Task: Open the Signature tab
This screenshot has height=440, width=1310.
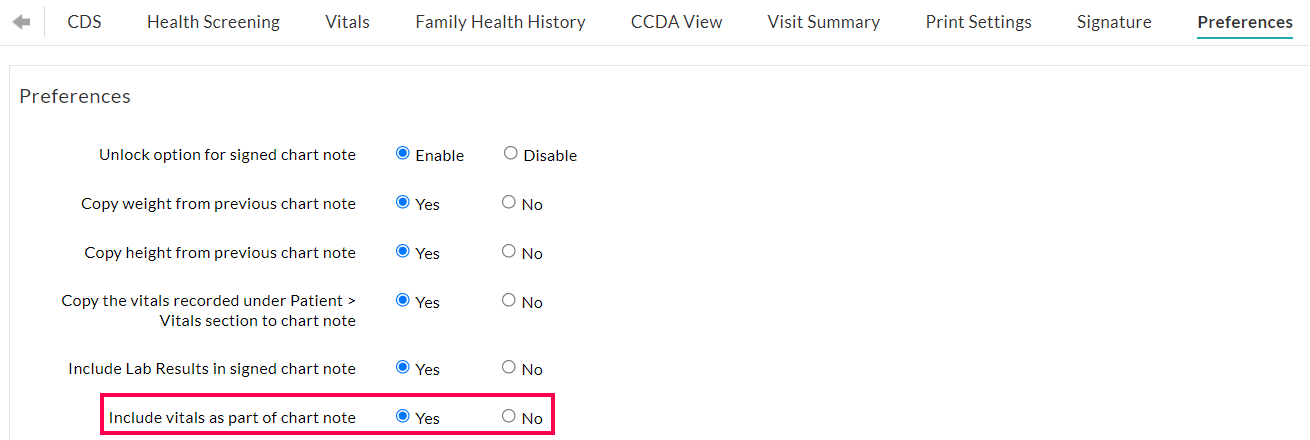Action: 1114,22
